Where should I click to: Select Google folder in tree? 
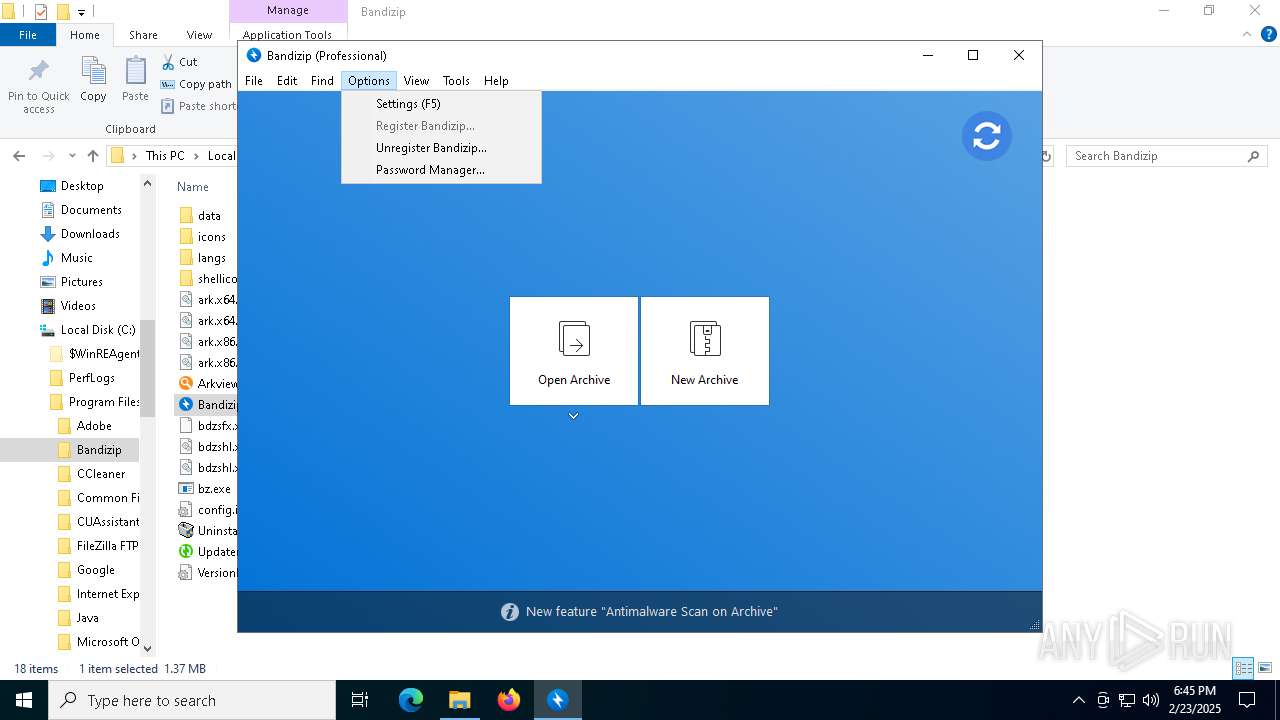click(x=95, y=570)
